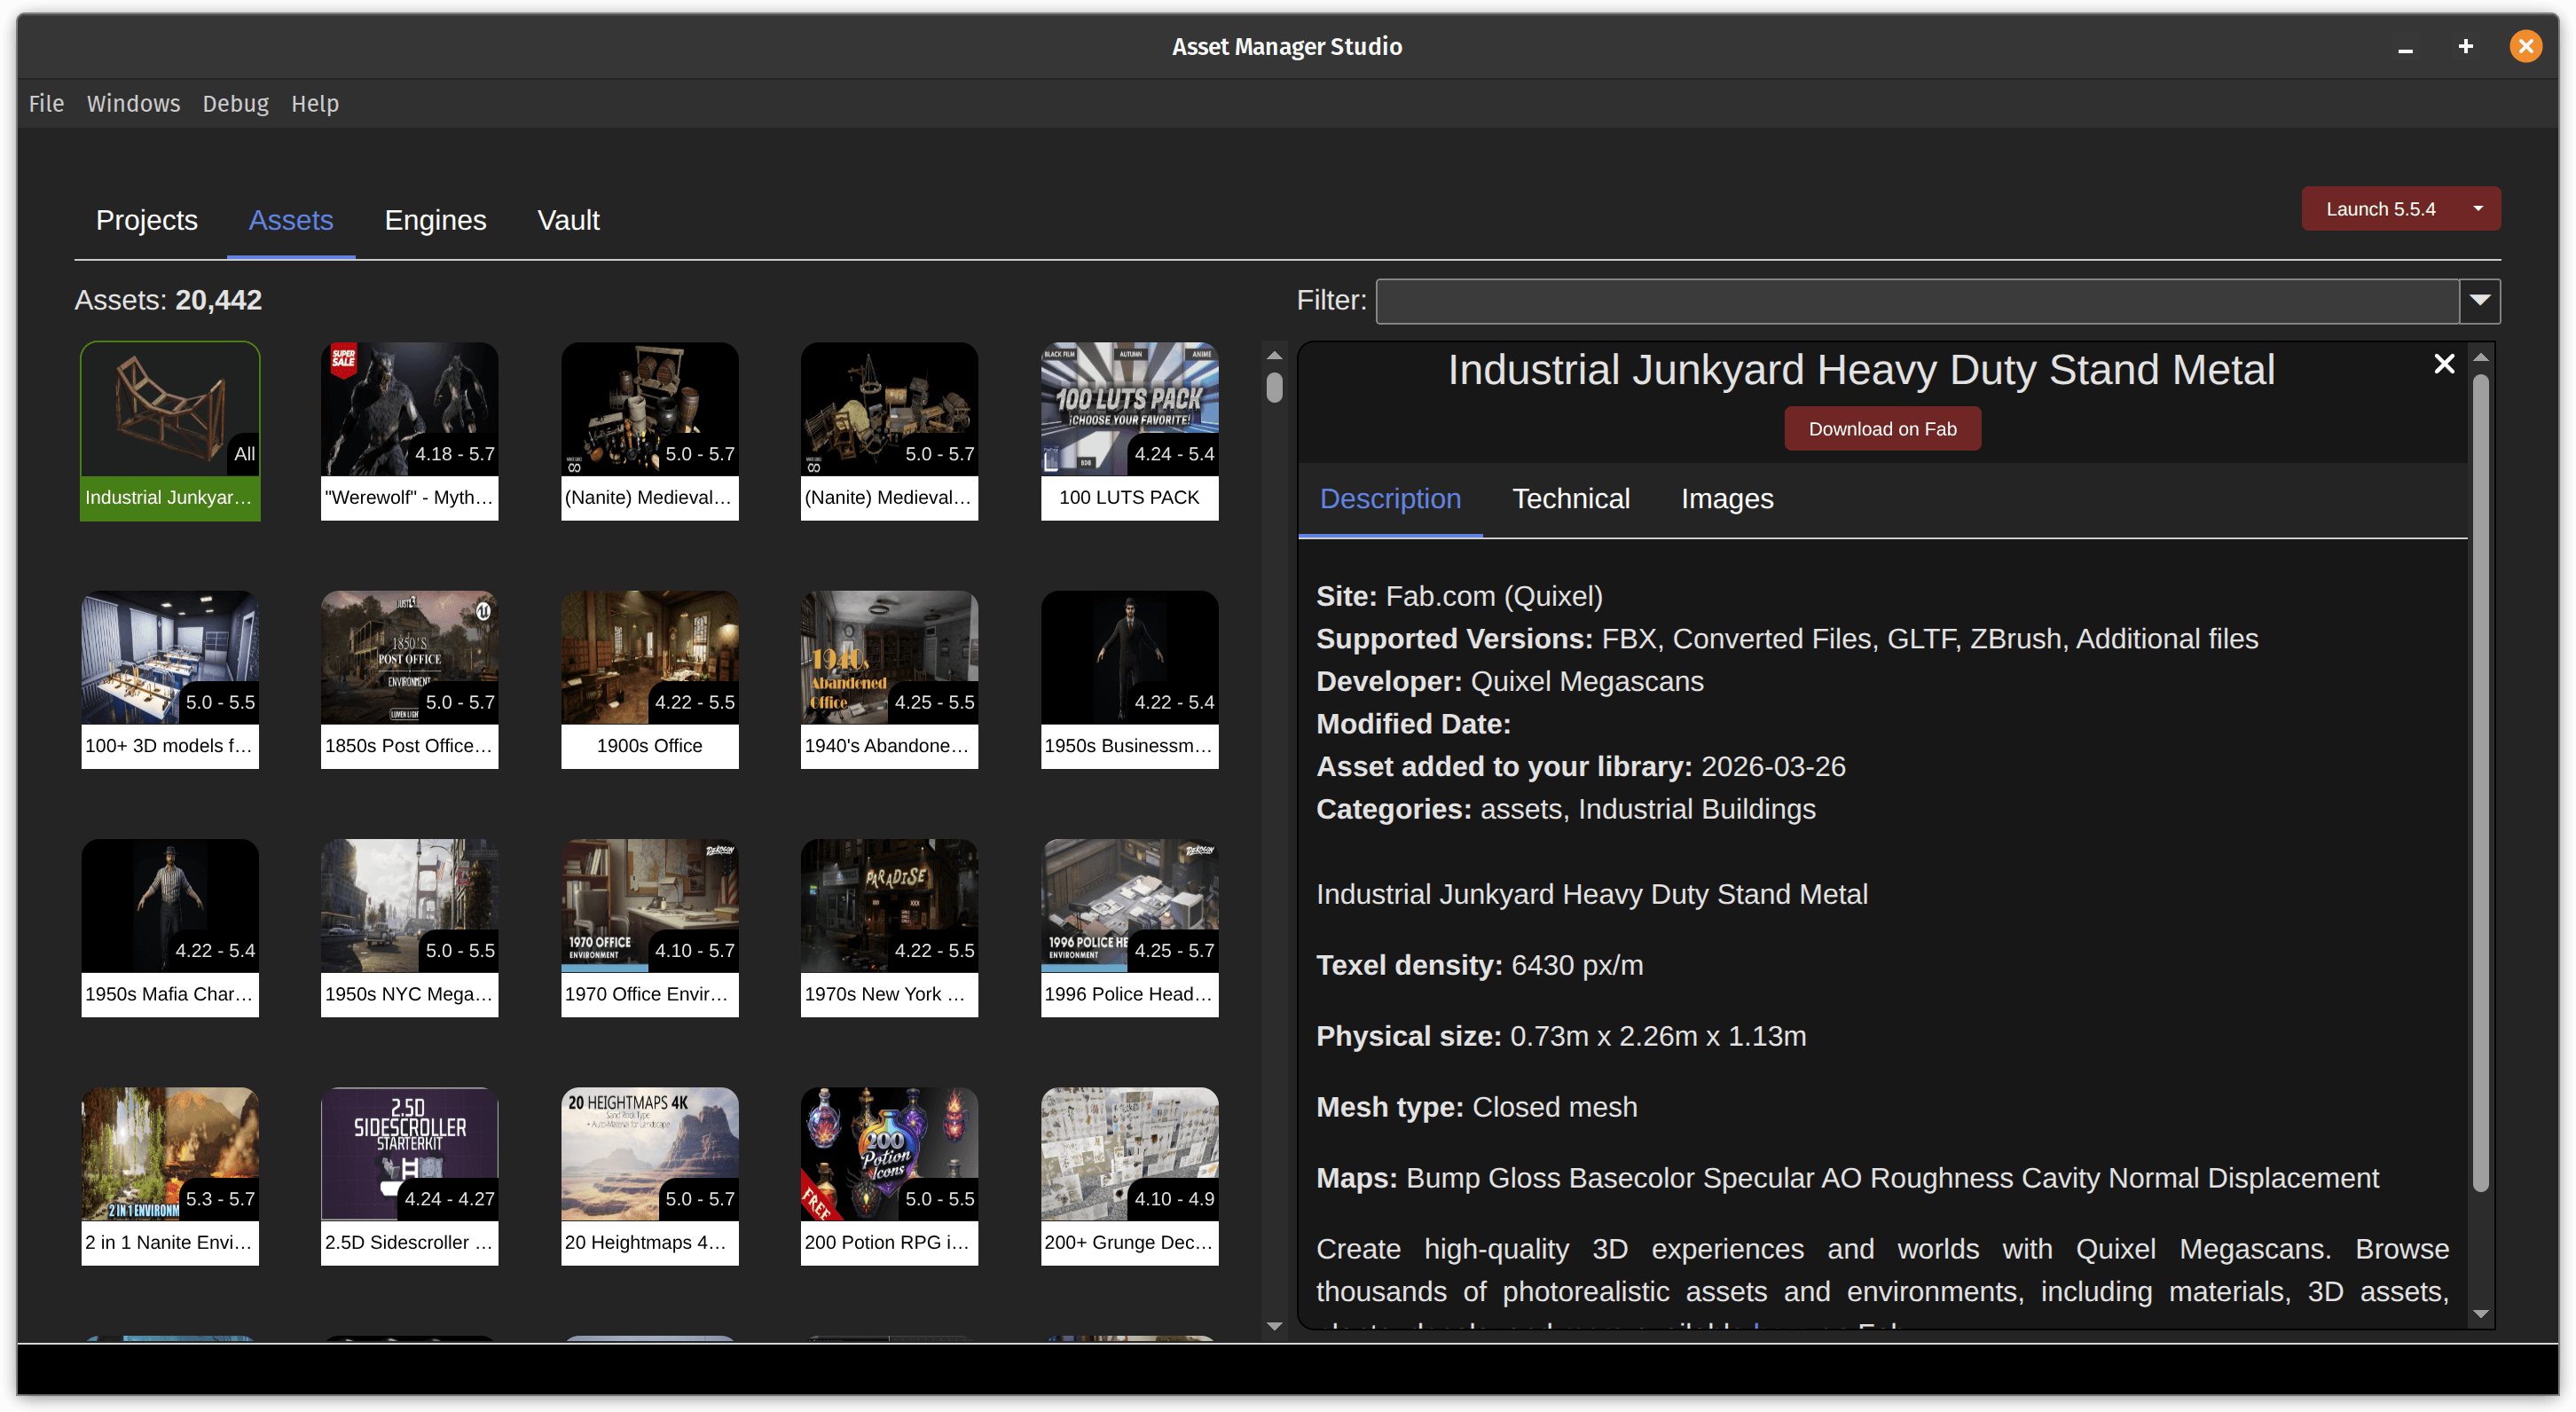Select the 200 Potion RPG icons asset
2576x1412 pixels.
[x=889, y=1176]
